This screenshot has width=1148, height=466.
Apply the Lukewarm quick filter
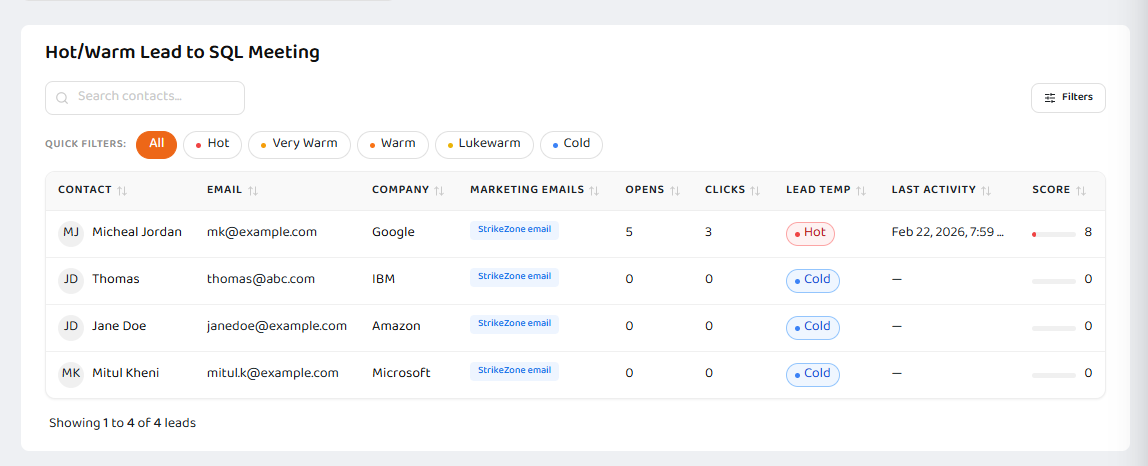[x=485, y=144]
